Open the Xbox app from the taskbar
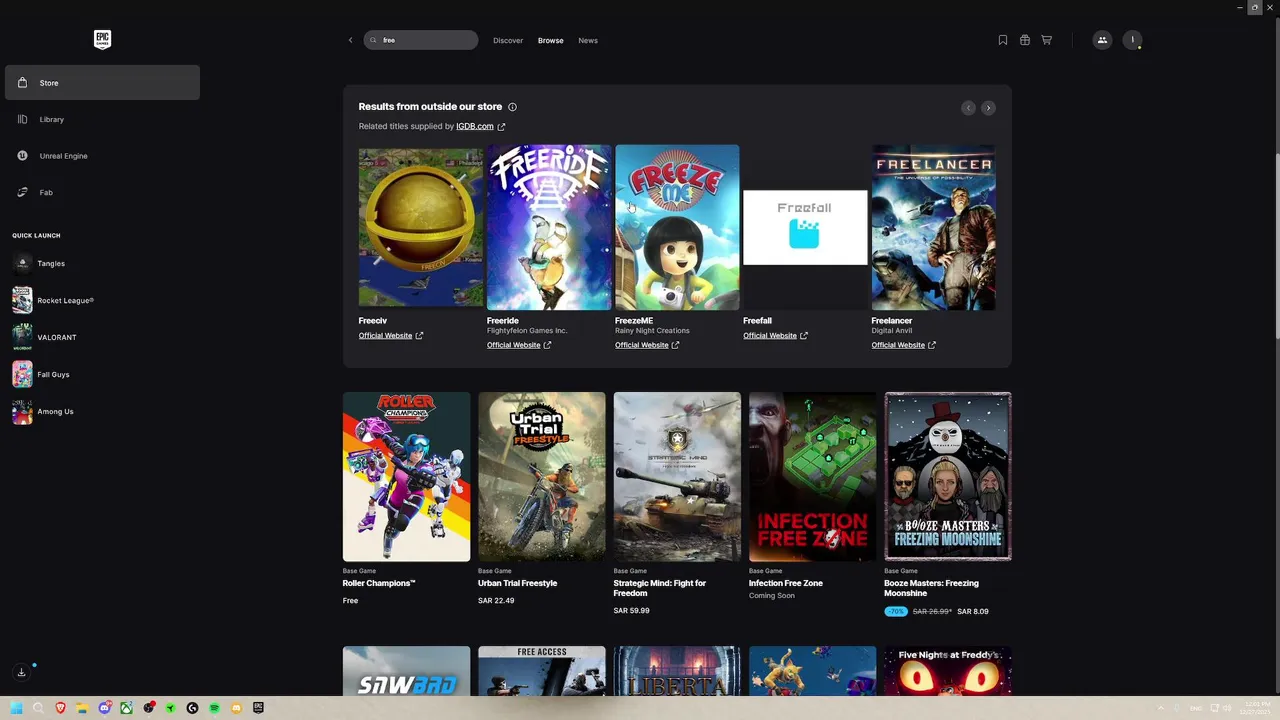 [x=126, y=708]
